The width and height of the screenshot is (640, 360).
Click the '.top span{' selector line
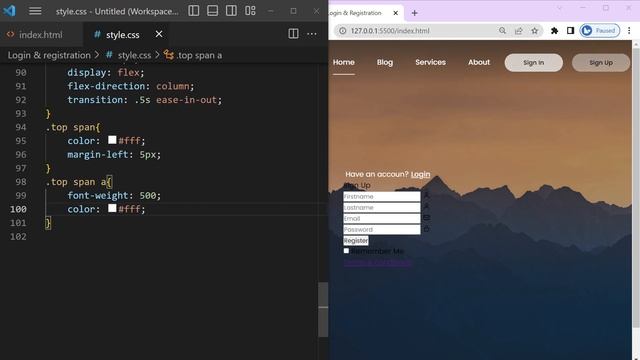pos(73,127)
